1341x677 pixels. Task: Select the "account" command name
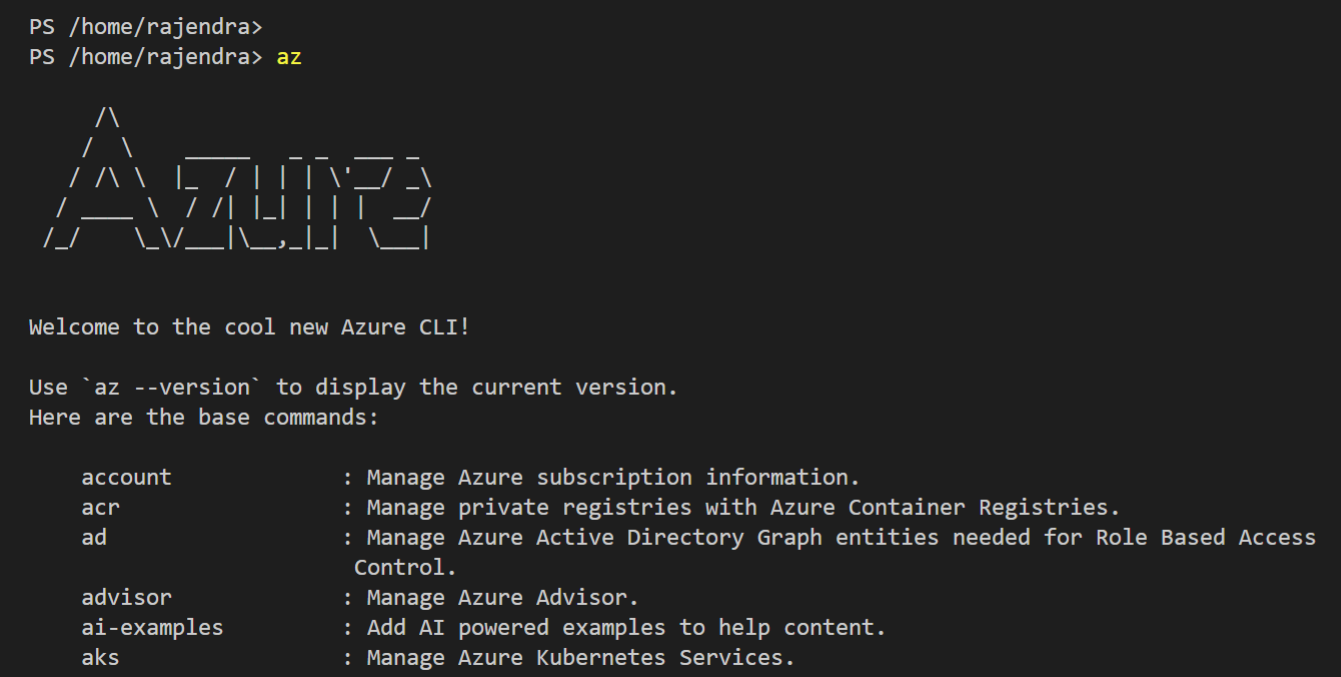click(126, 477)
